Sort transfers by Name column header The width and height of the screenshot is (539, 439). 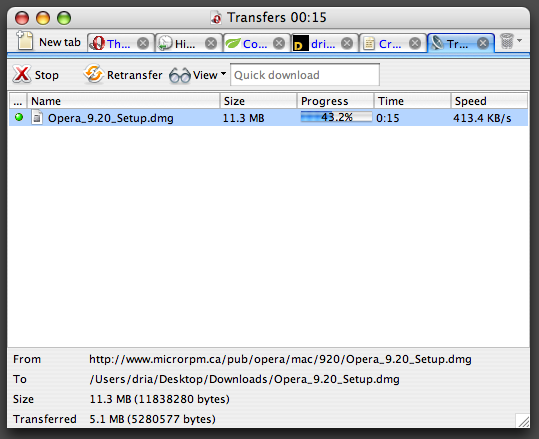(123, 101)
